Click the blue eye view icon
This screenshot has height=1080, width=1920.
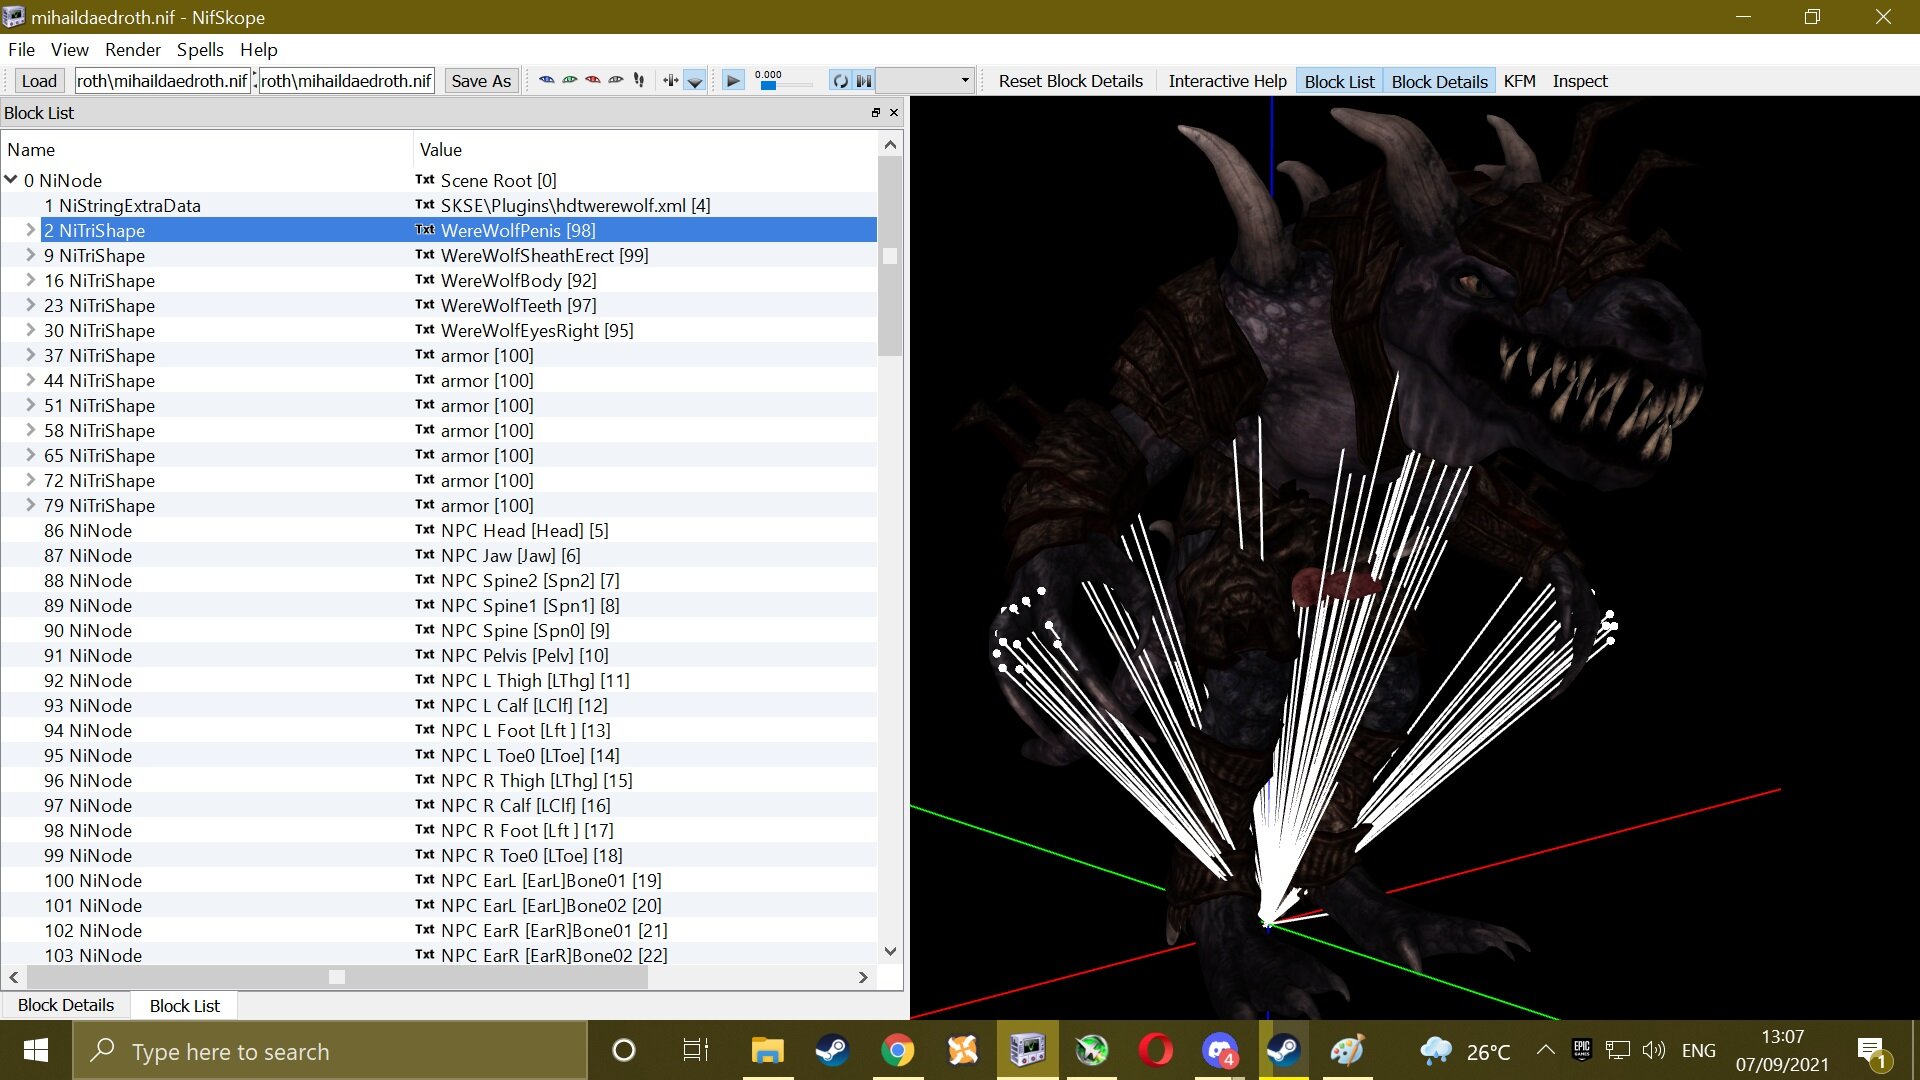coord(547,80)
